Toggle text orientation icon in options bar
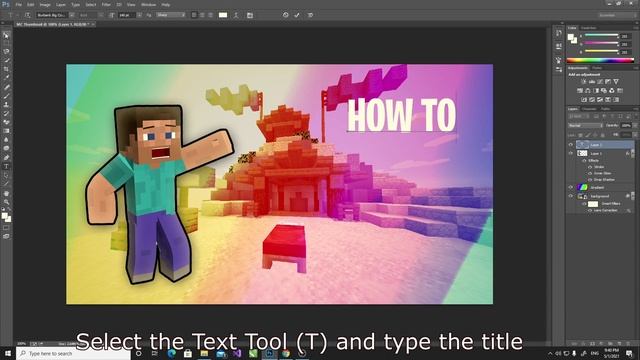640x360 pixels. click(28, 15)
